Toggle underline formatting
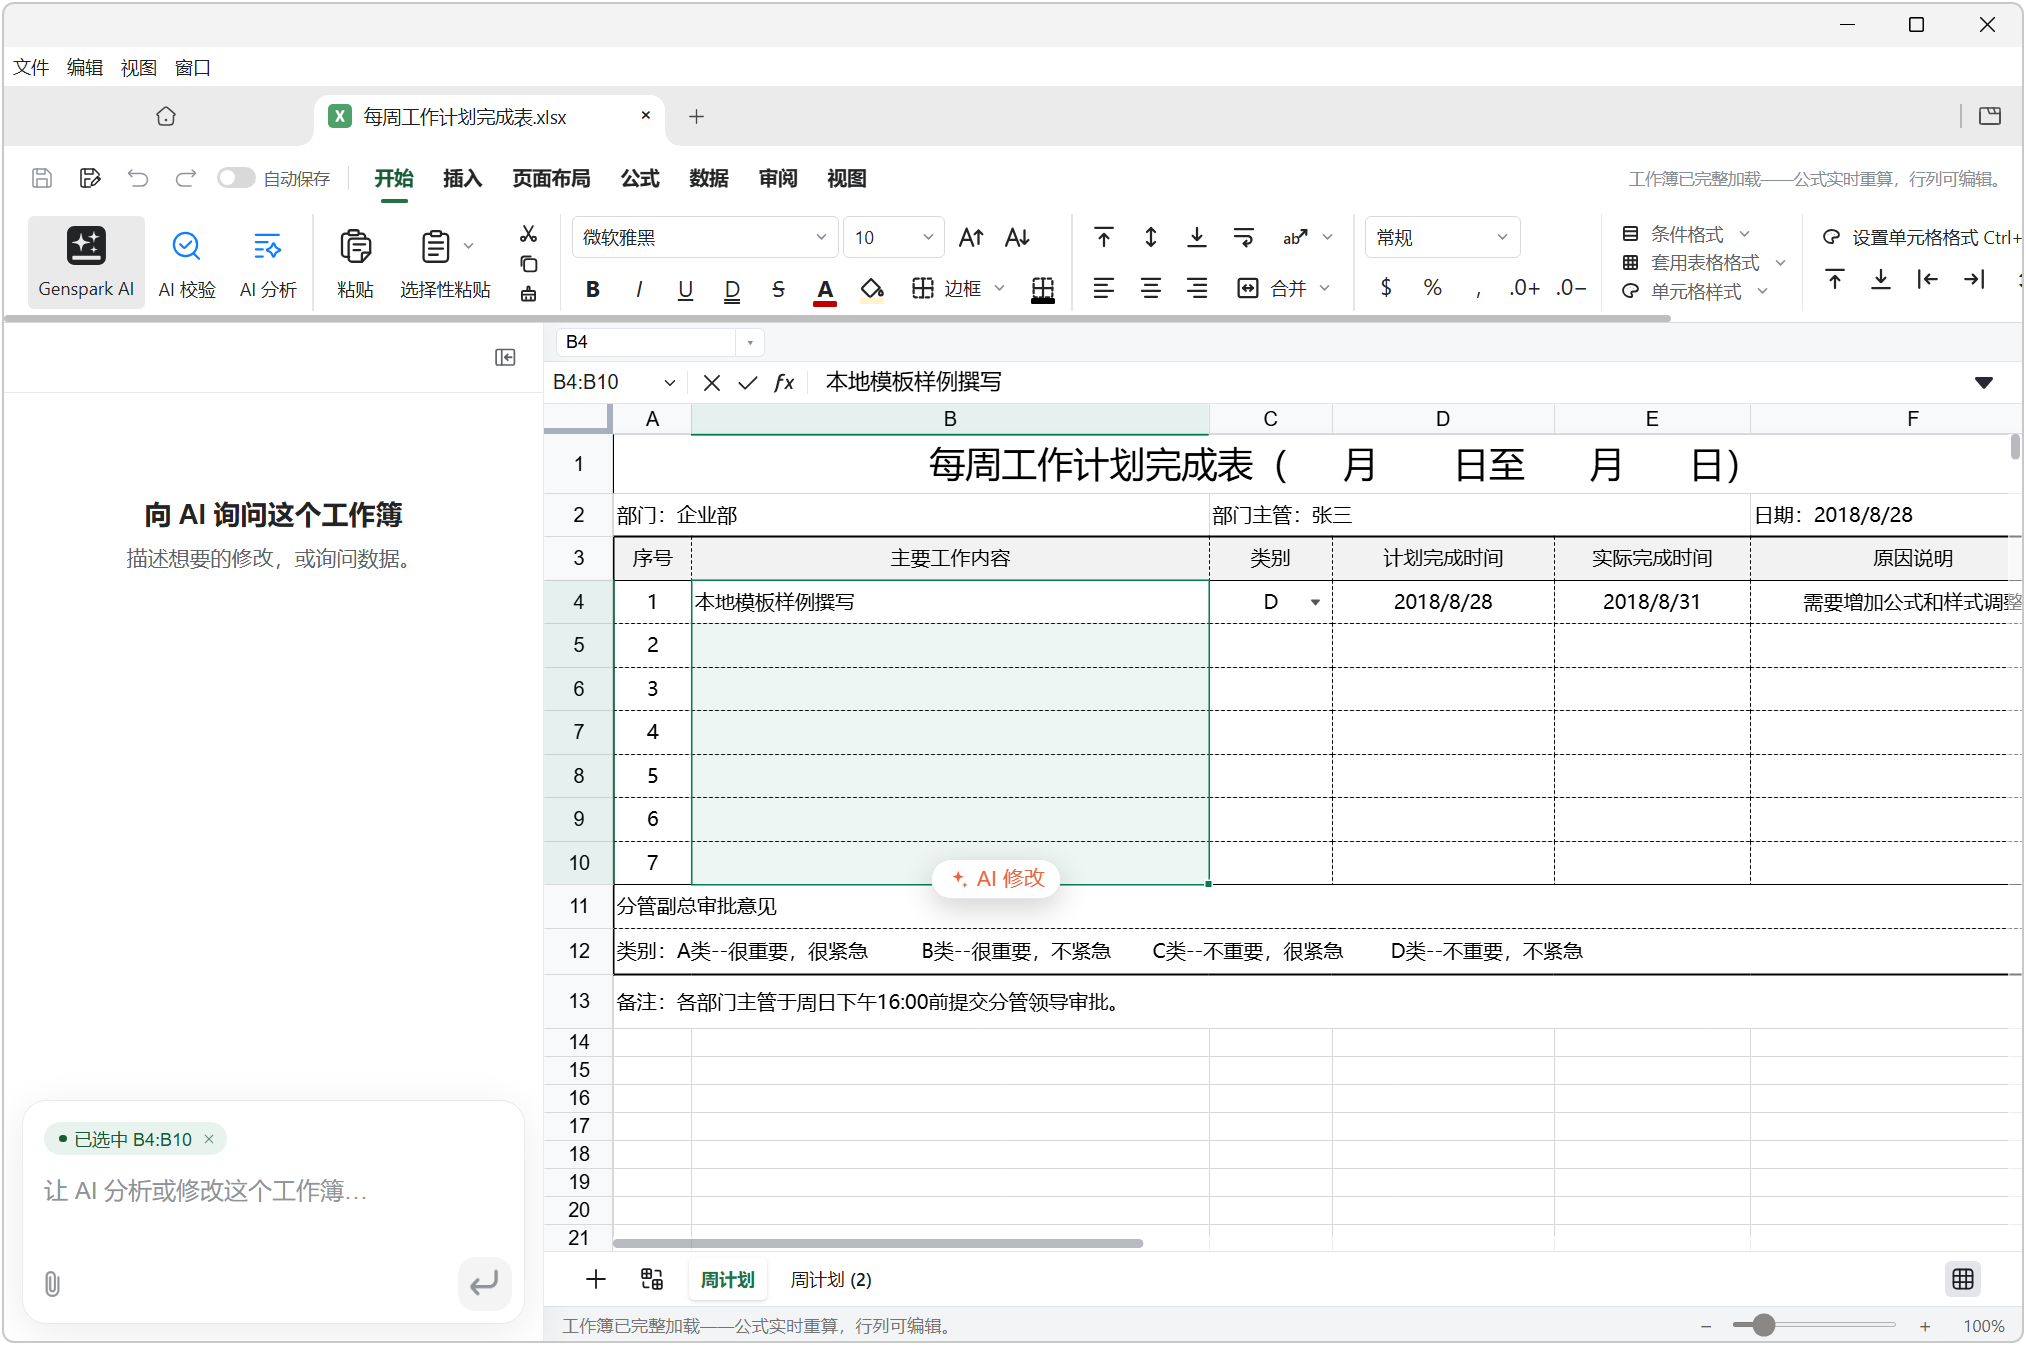This screenshot has width=2026, height=1345. [685, 289]
